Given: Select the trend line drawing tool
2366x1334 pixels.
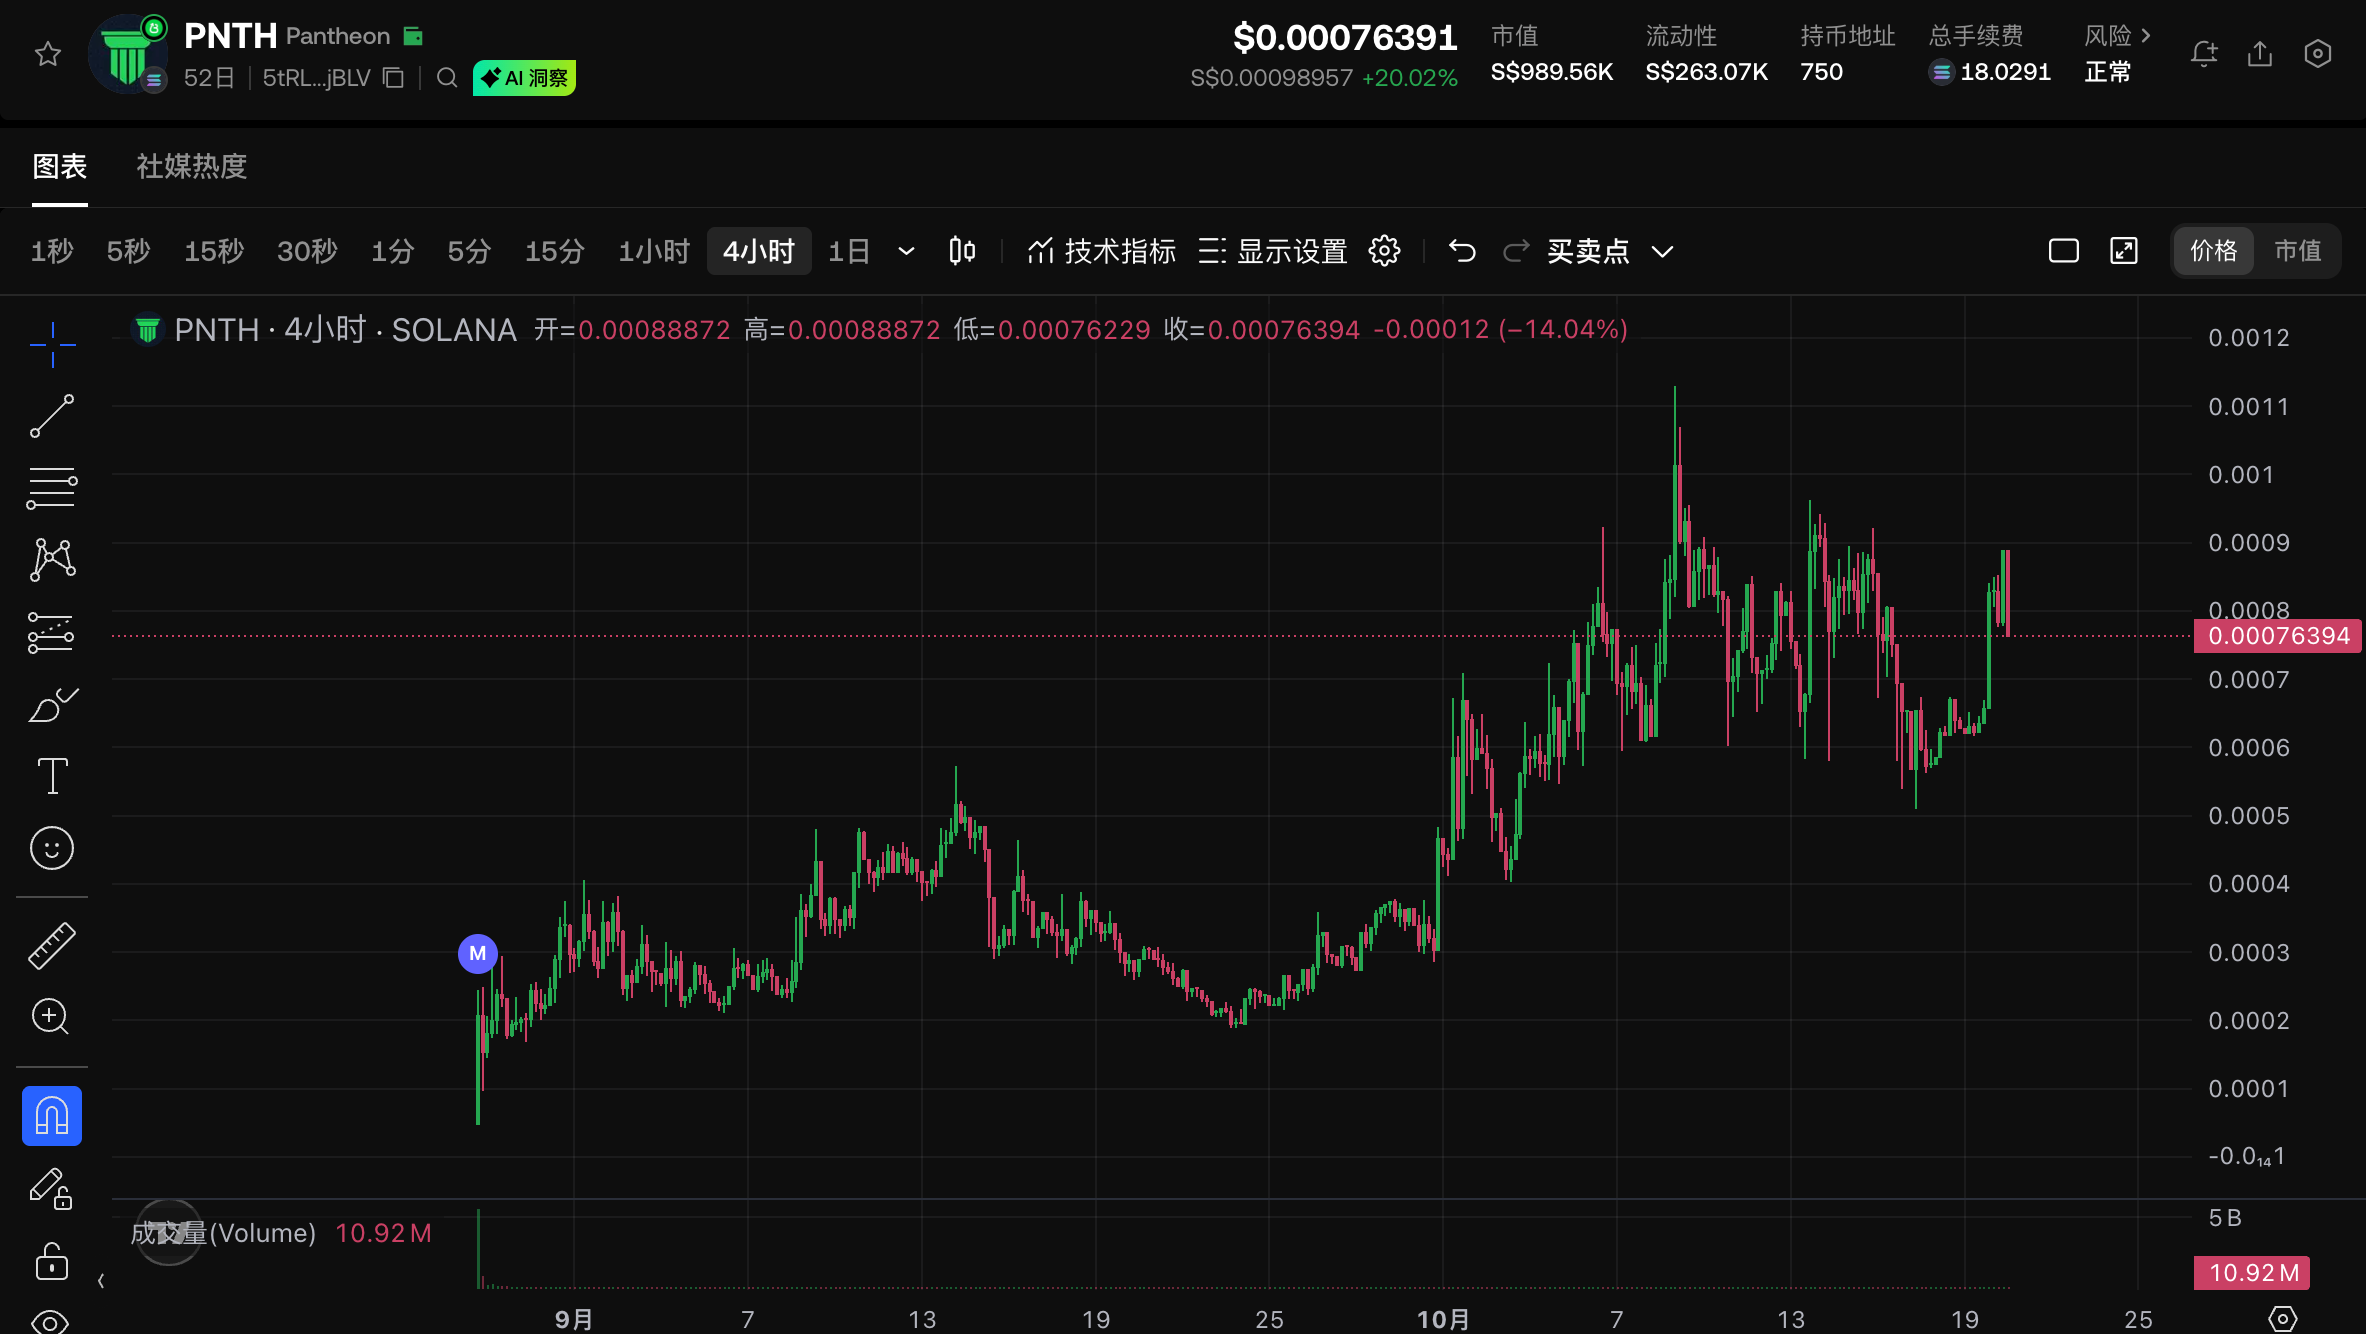Looking at the screenshot, I should click(x=52, y=416).
